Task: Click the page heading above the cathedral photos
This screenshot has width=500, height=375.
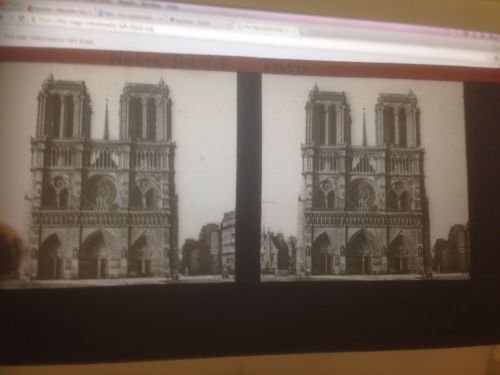Action: point(208,62)
